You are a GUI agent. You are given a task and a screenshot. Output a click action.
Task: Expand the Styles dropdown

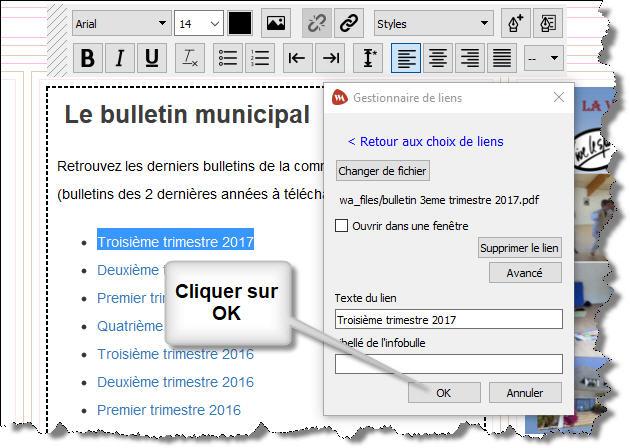point(433,23)
